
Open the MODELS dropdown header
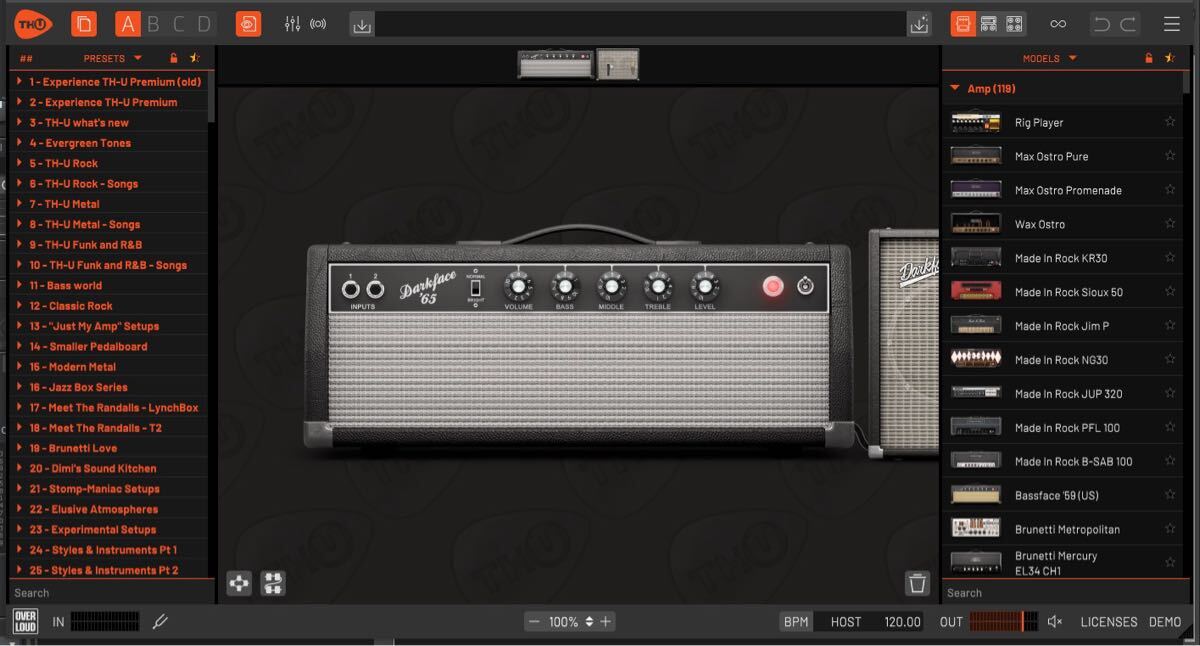pyautogui.click(x=1049, y=59)
